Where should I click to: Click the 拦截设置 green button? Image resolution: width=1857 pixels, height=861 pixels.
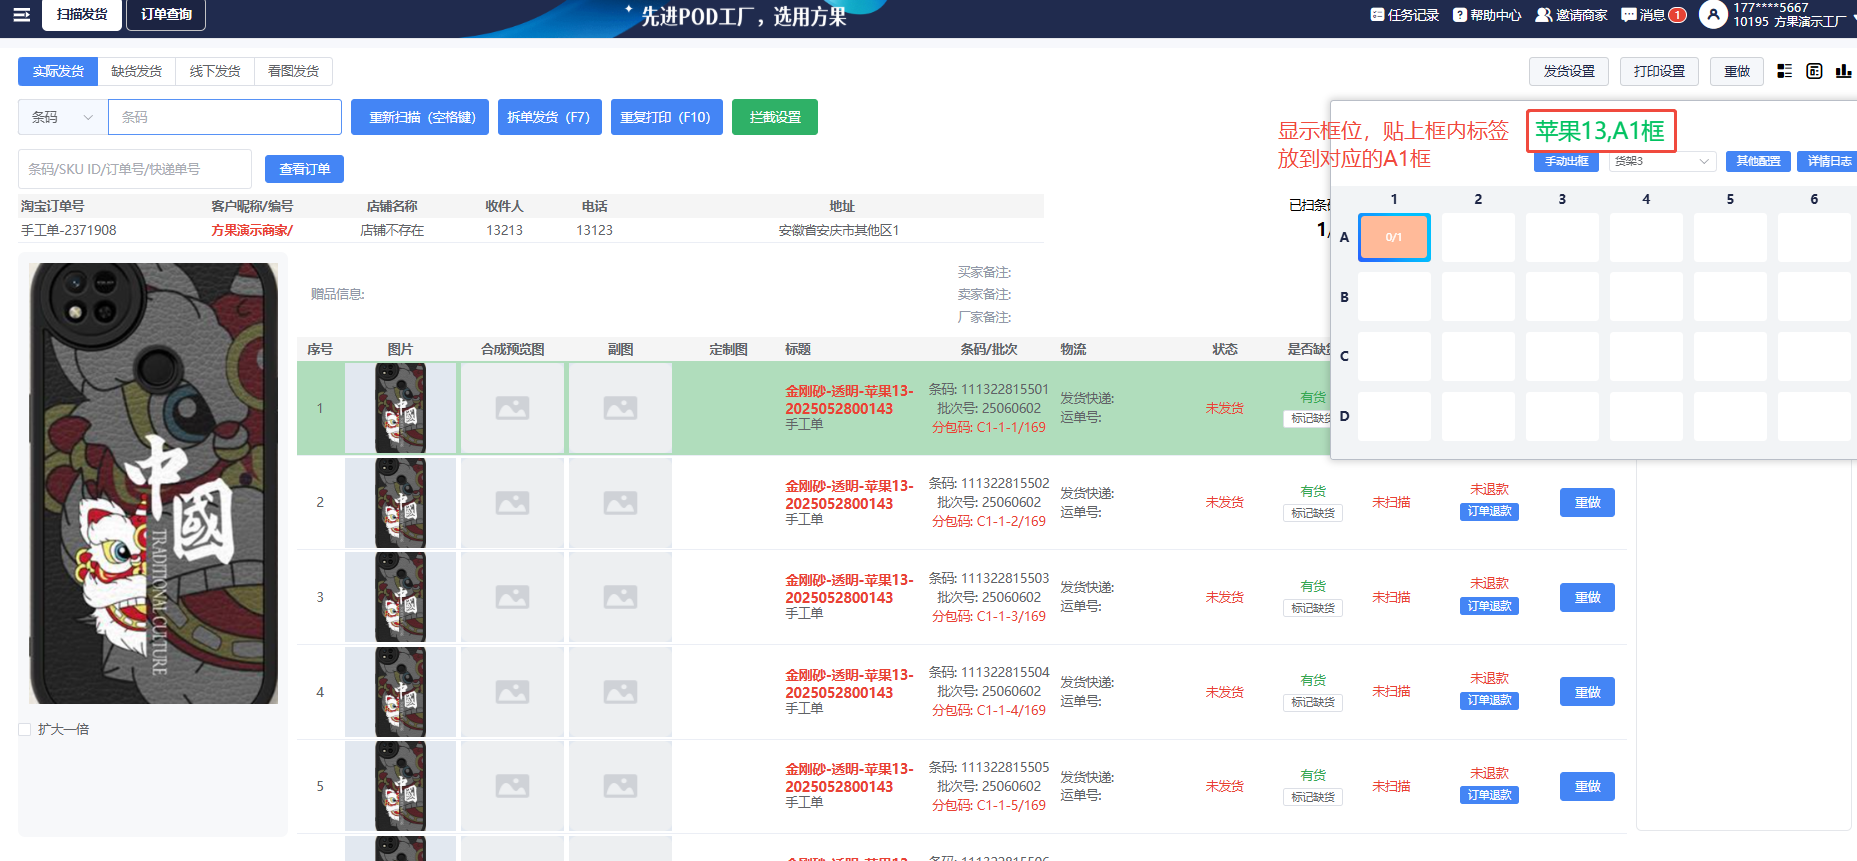tap(774, 117)
